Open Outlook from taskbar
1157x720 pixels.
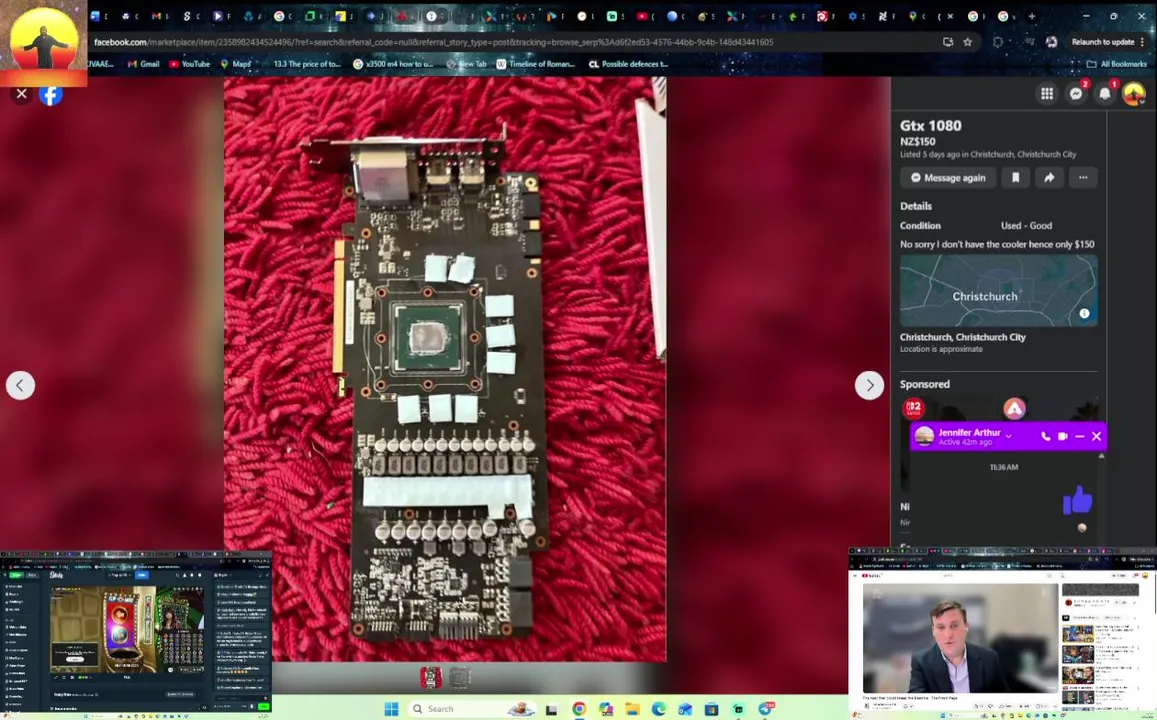(x=685, y=709)
